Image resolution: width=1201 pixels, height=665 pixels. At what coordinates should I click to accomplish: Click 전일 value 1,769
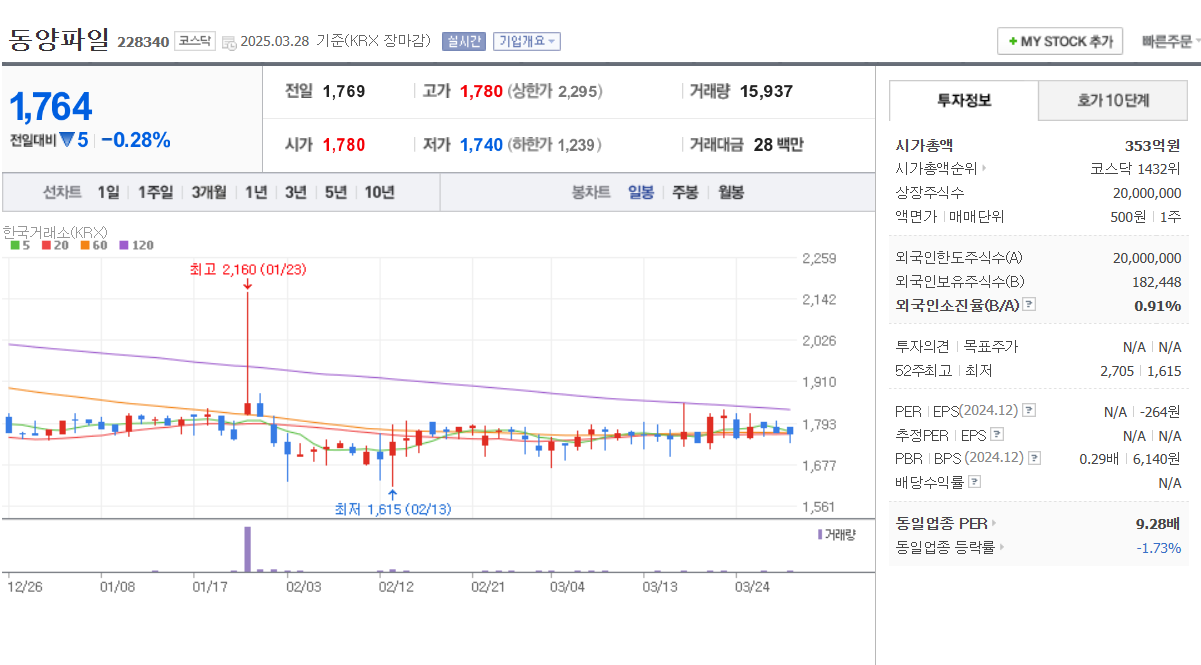pyautogui.click(x=344, y=91)
